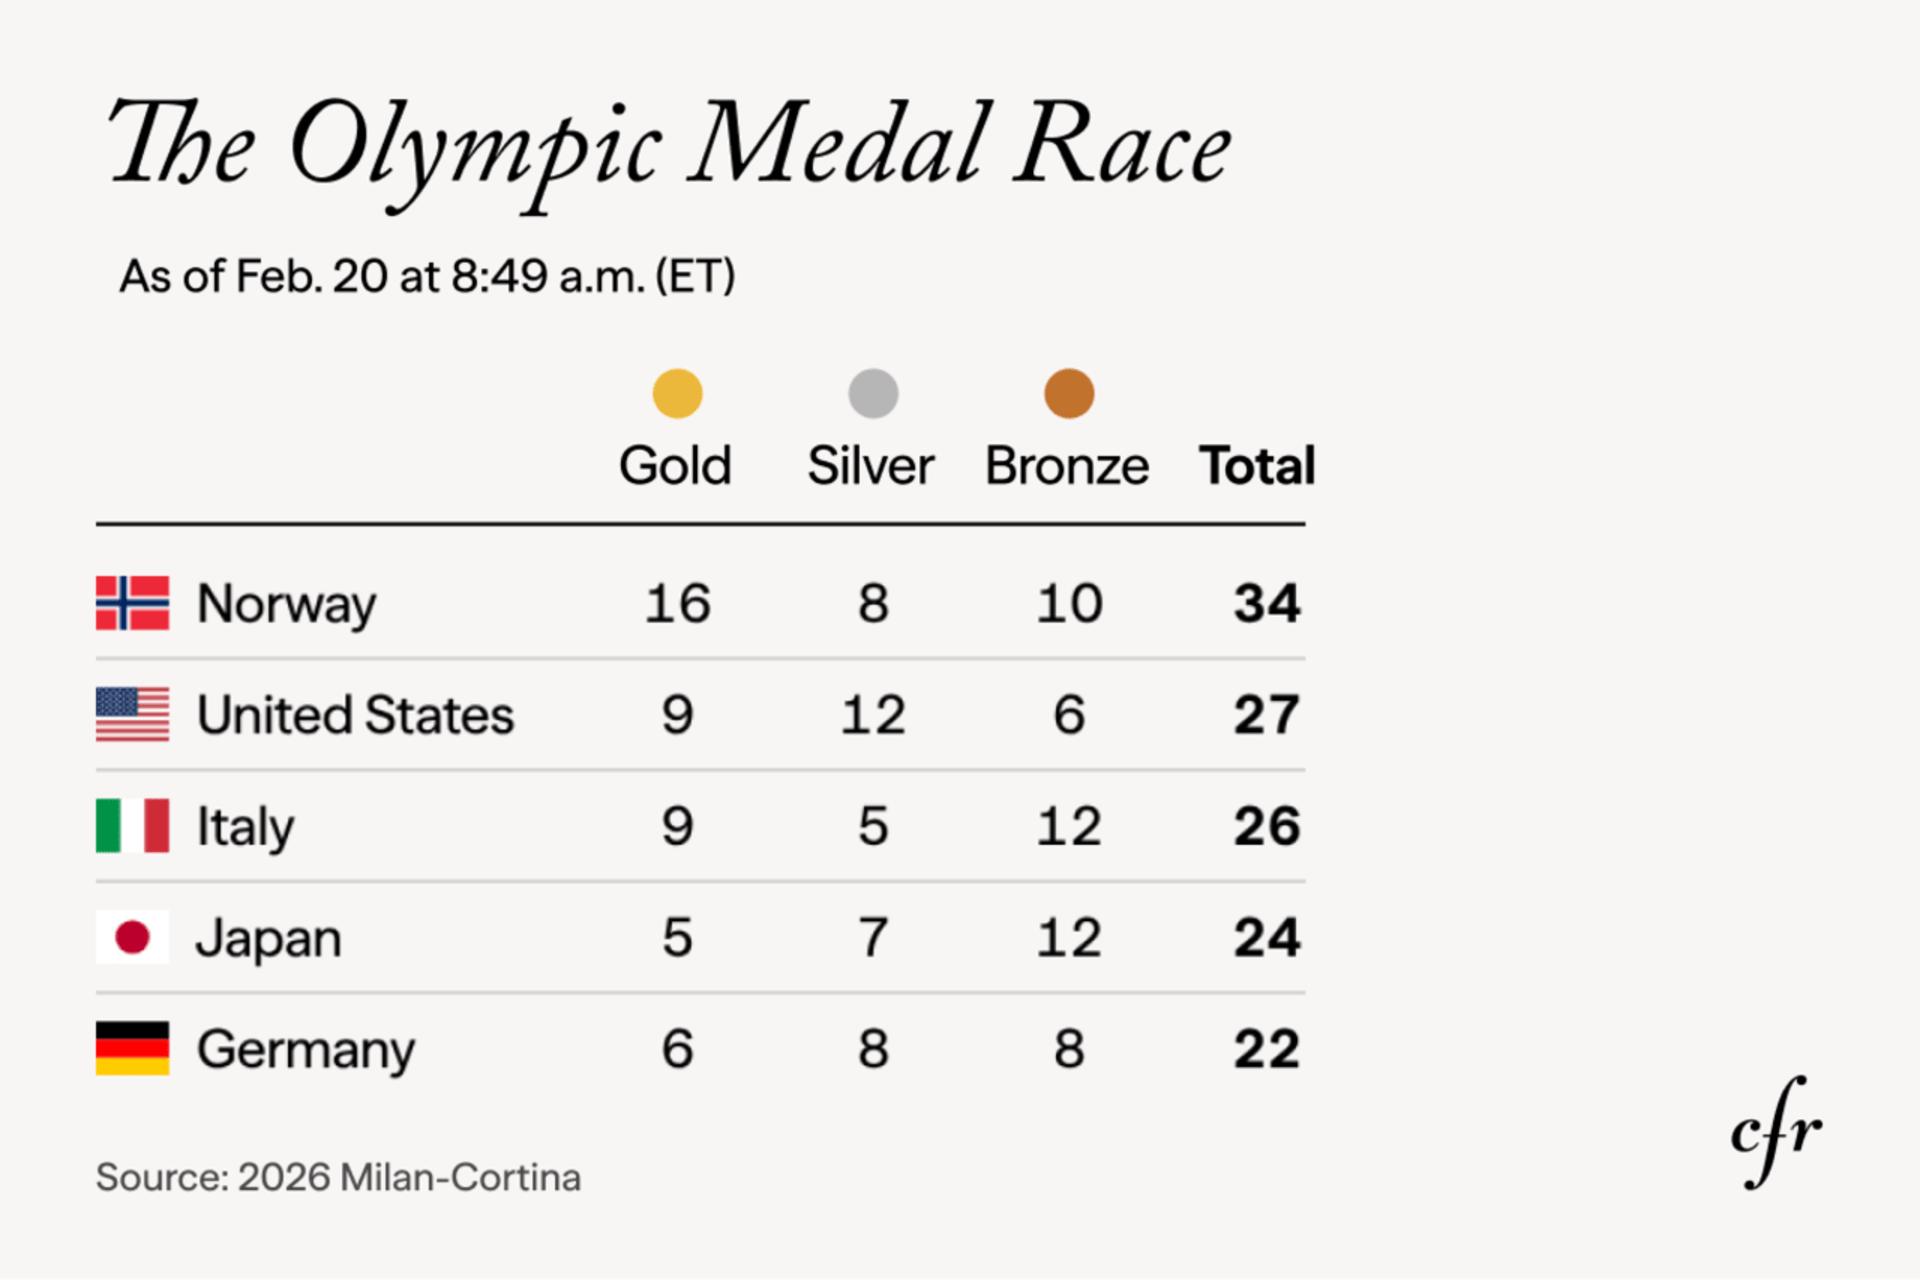Click the United States country name
1920x1280 pixels.
pyautogui.click(x=355, y=715)
